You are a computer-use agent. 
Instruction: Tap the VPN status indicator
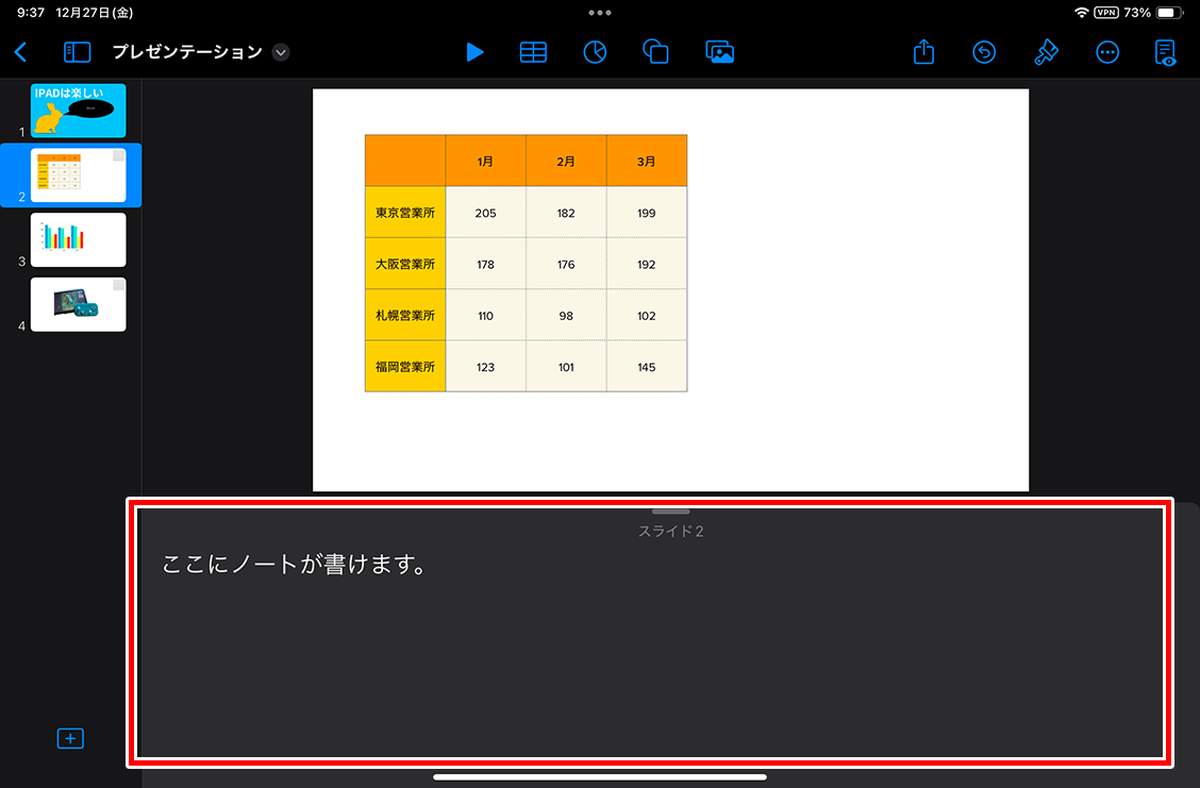click(1106, 12)
